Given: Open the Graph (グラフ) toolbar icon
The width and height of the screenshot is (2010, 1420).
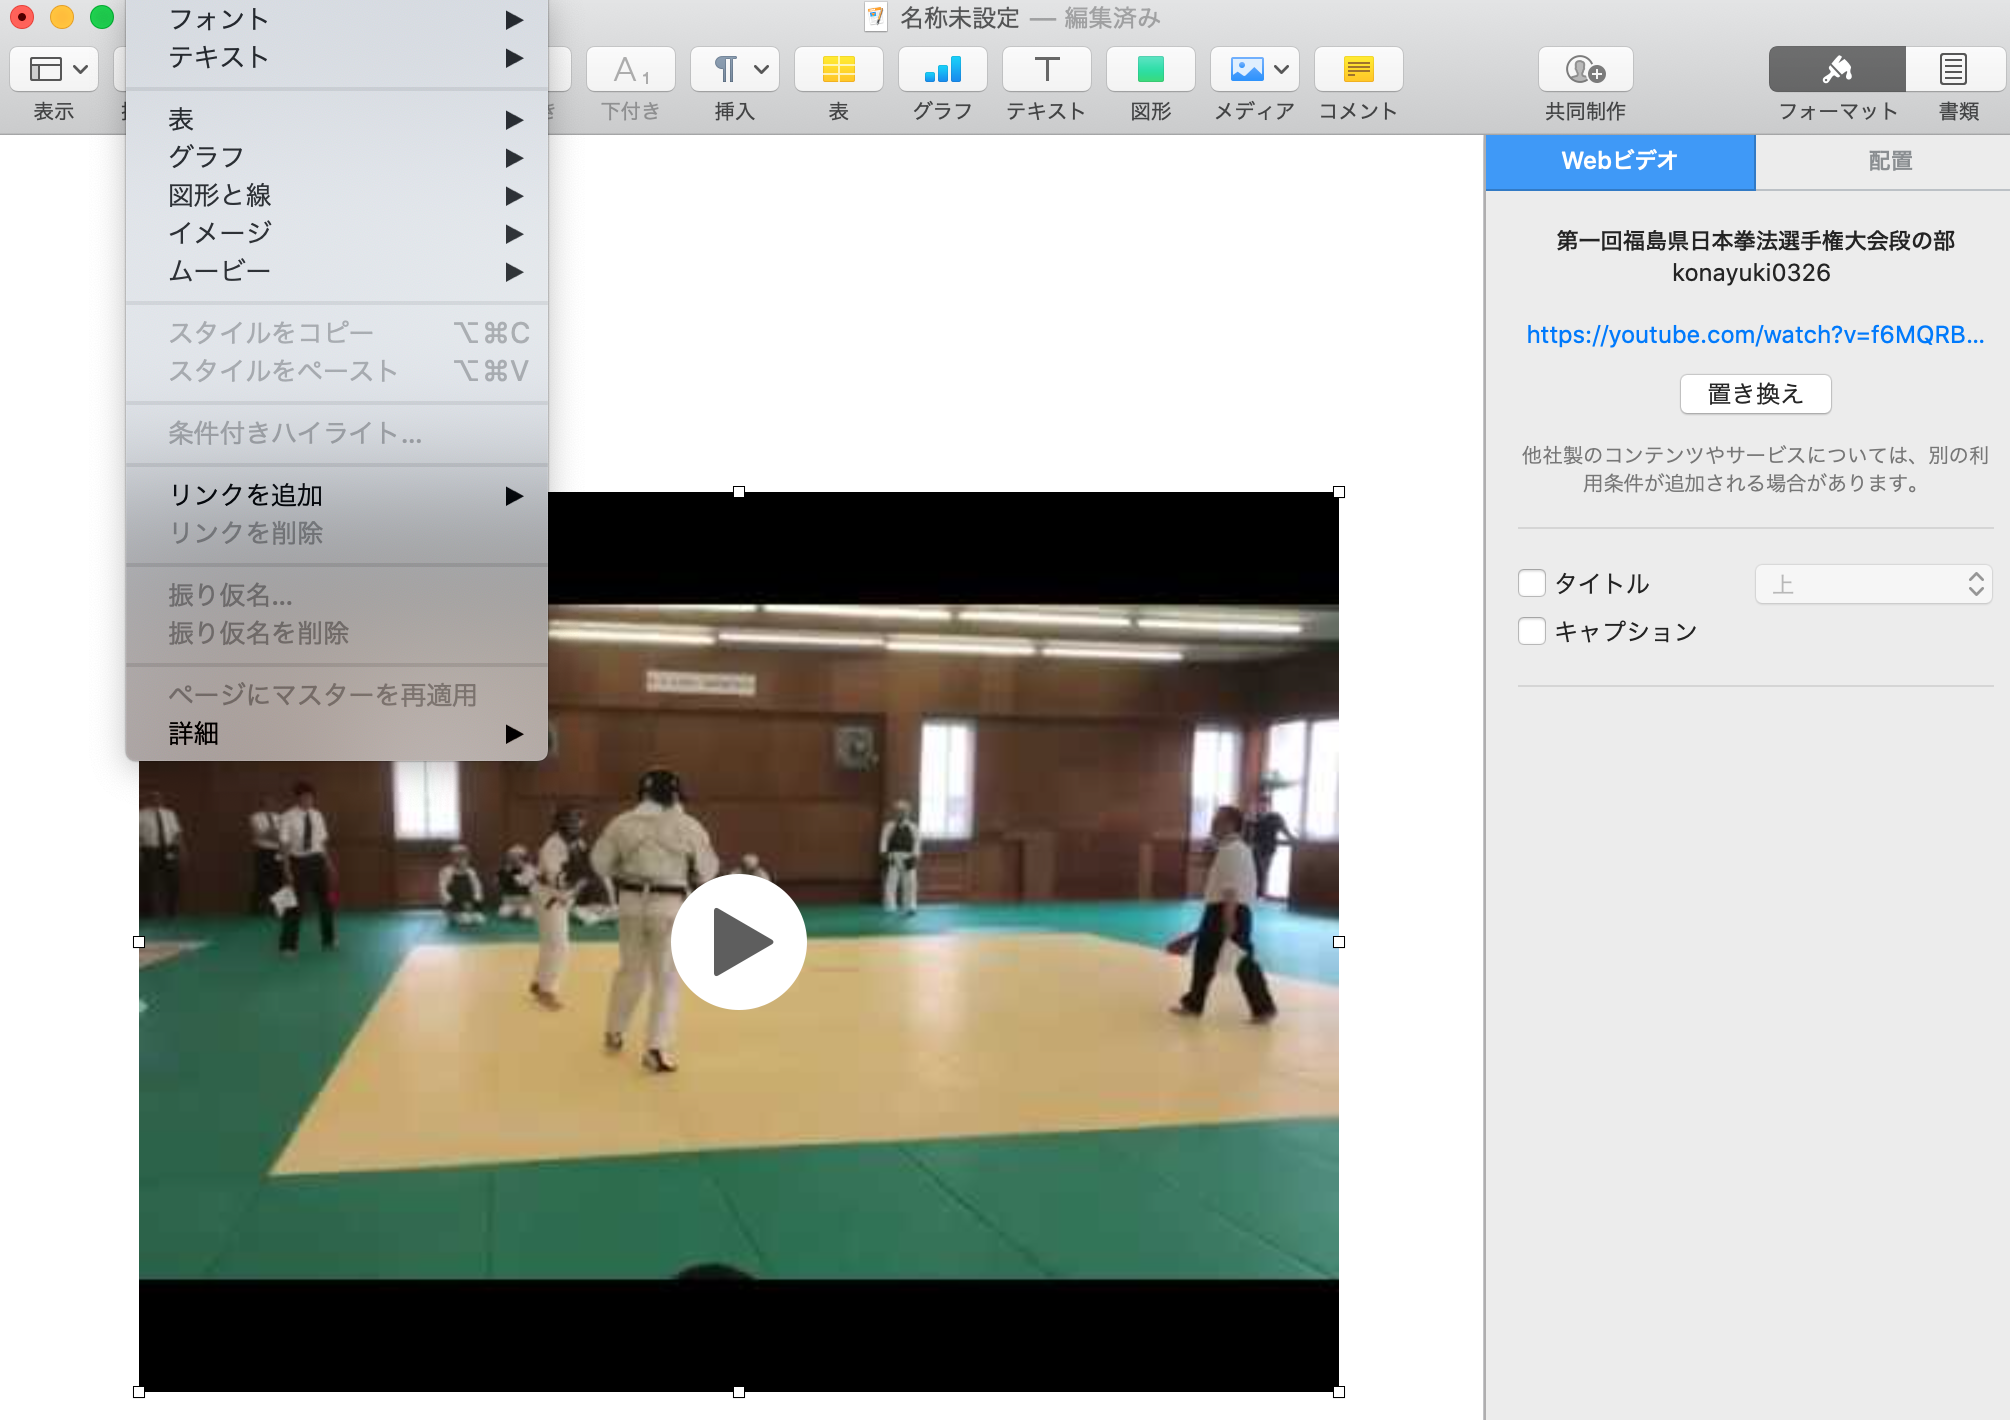Looking at the screenshot, I should [x=942, y=70].
